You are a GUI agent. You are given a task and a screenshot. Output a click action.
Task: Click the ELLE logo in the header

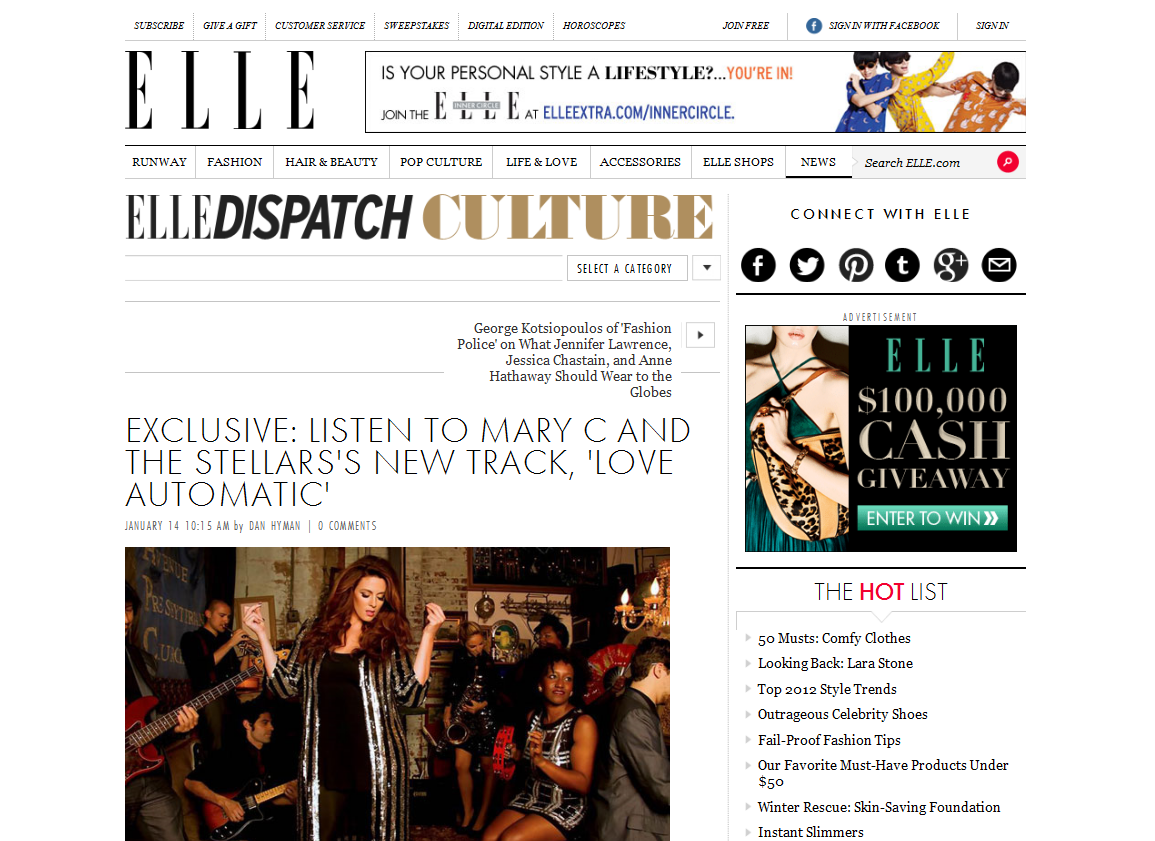click(221, 91)
